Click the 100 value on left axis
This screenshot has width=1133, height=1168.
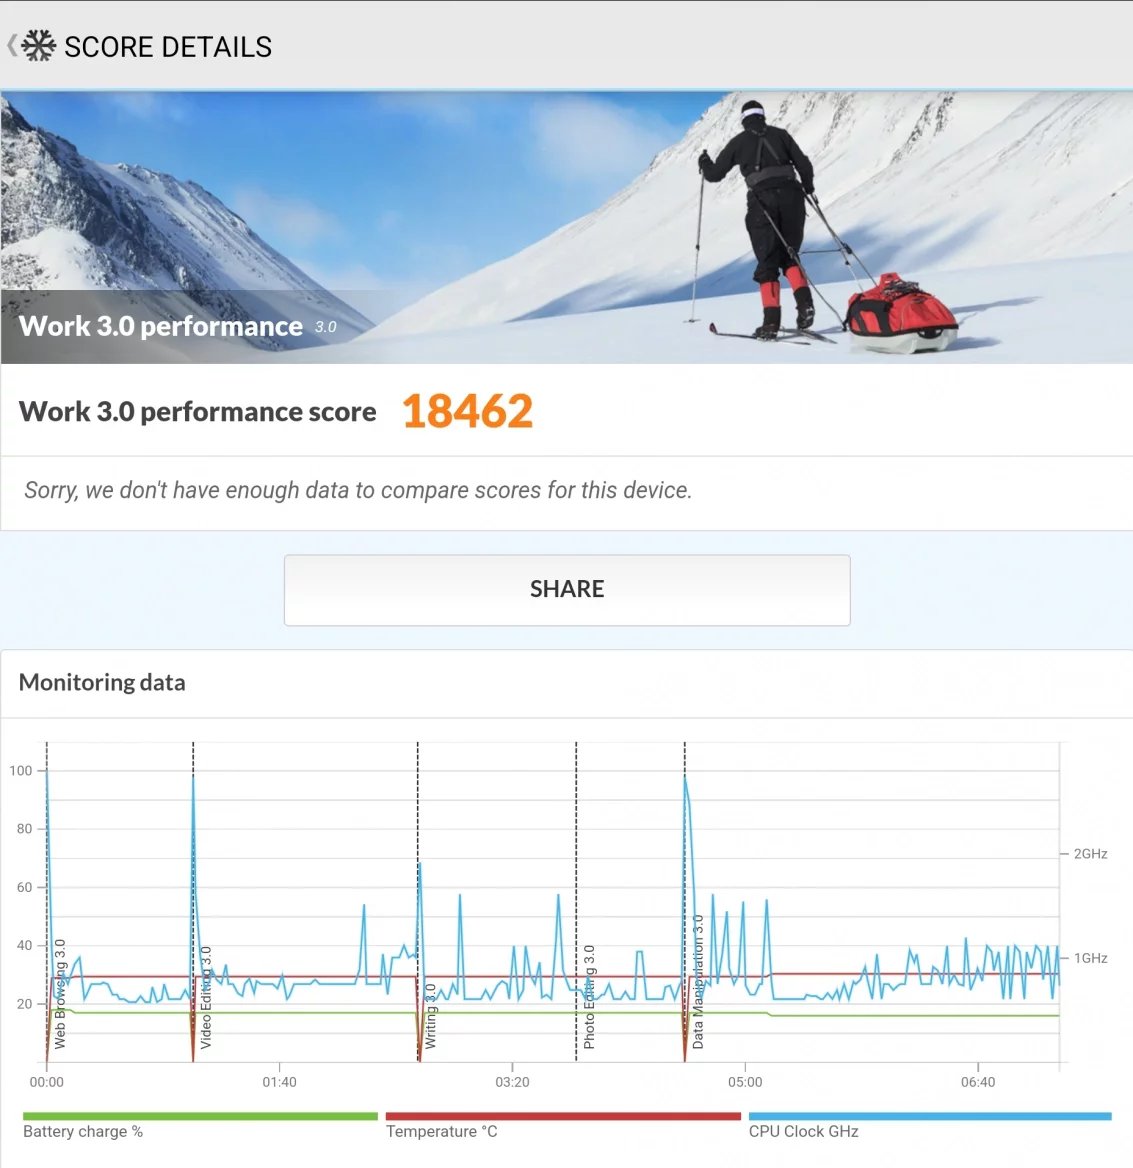tap(21, 770)
